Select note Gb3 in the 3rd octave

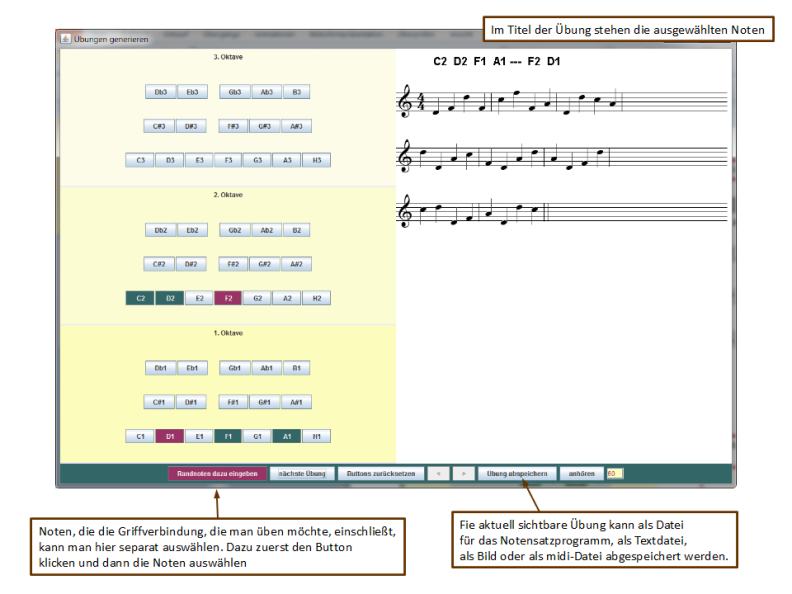click(234, 92)
